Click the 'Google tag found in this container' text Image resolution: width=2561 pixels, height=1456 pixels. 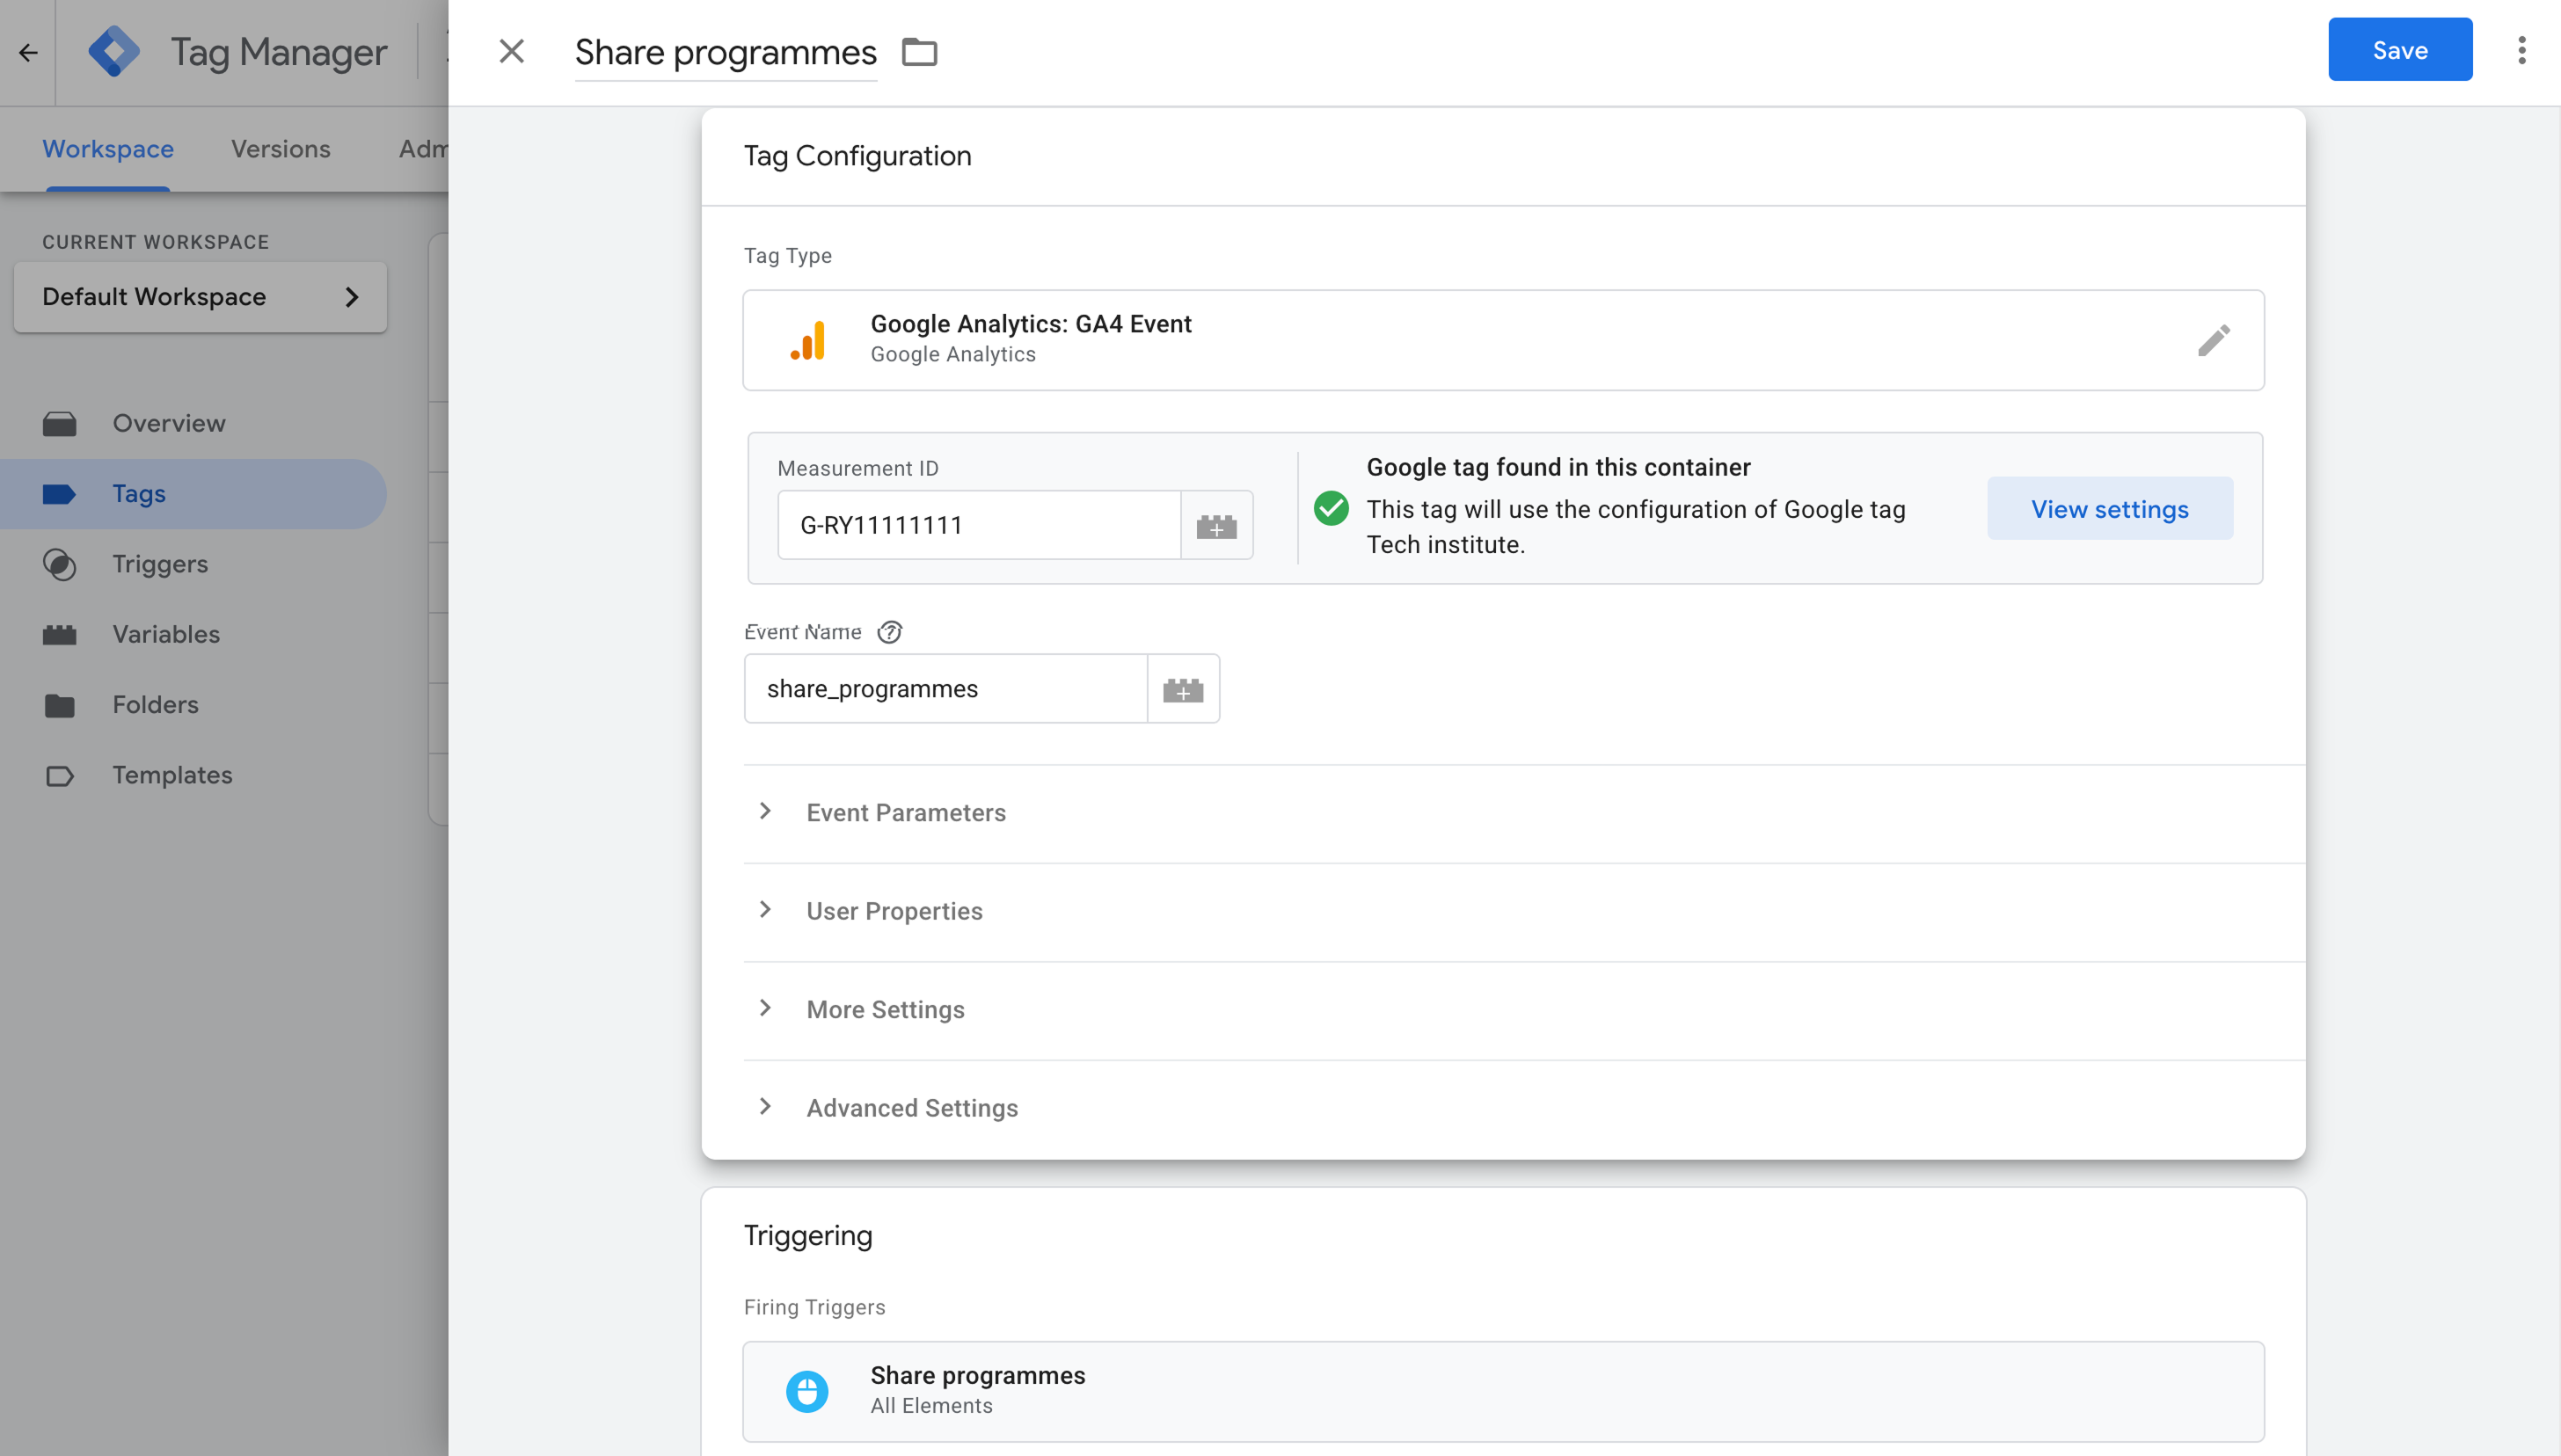tap(1559, 468)
